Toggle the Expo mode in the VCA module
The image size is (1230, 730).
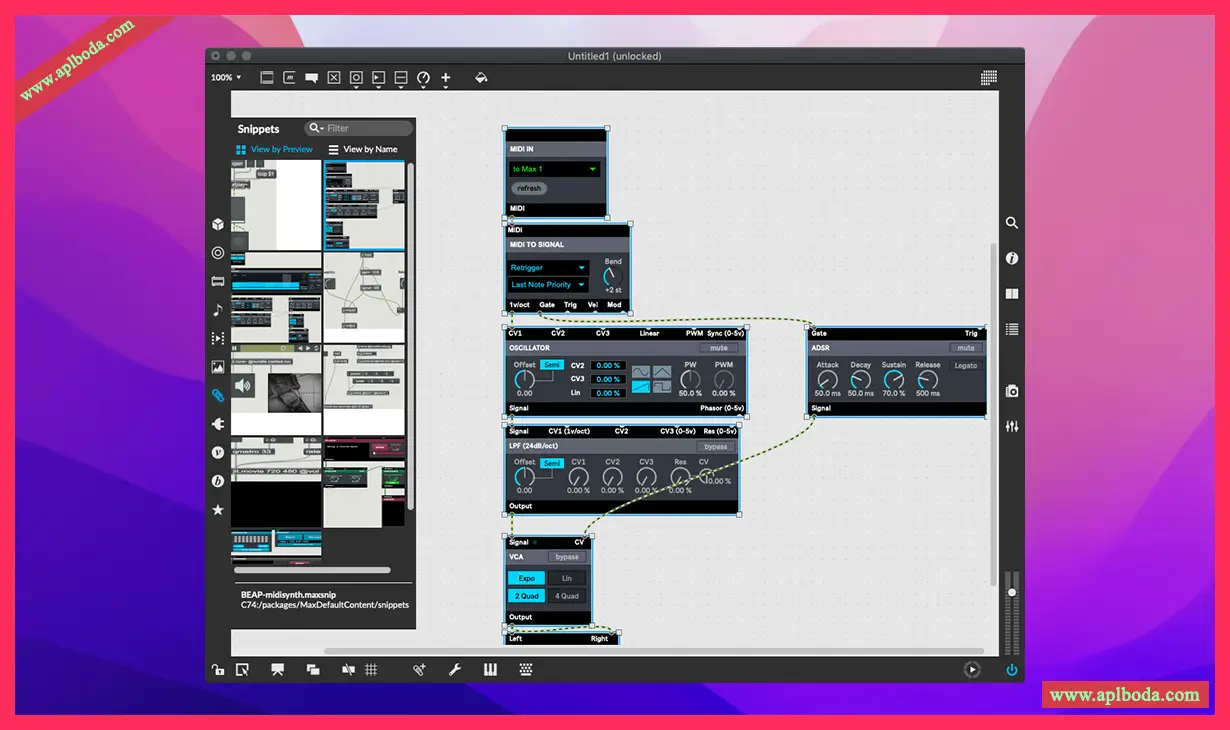(526, 578)
